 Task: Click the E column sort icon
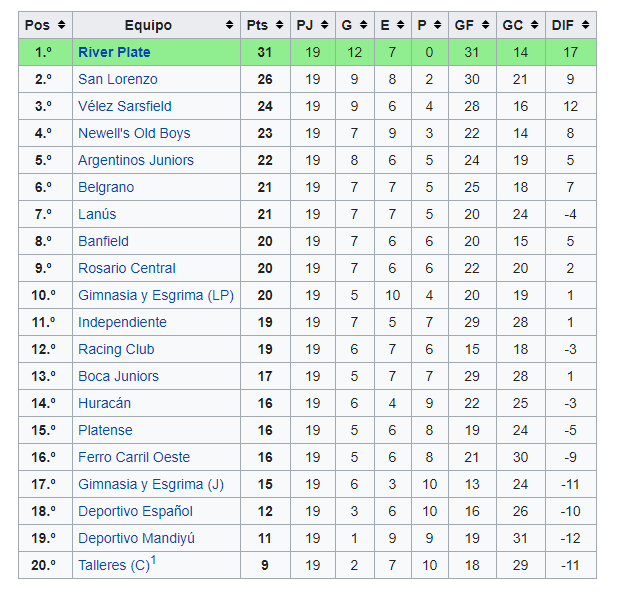click(401, 25)
